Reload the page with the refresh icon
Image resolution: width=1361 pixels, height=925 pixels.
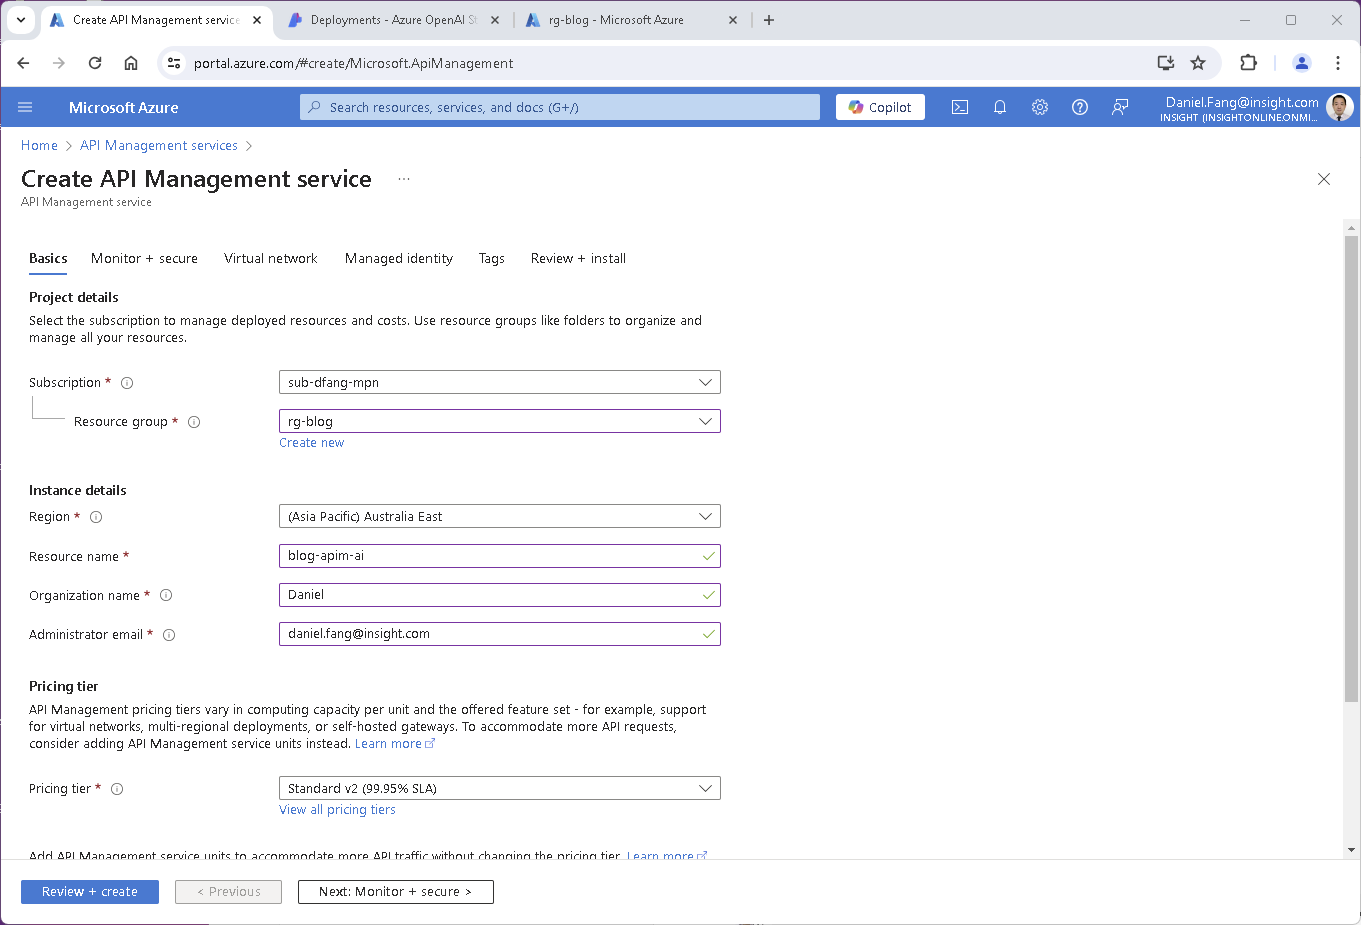pyautogui.click(x=95, y=63)
